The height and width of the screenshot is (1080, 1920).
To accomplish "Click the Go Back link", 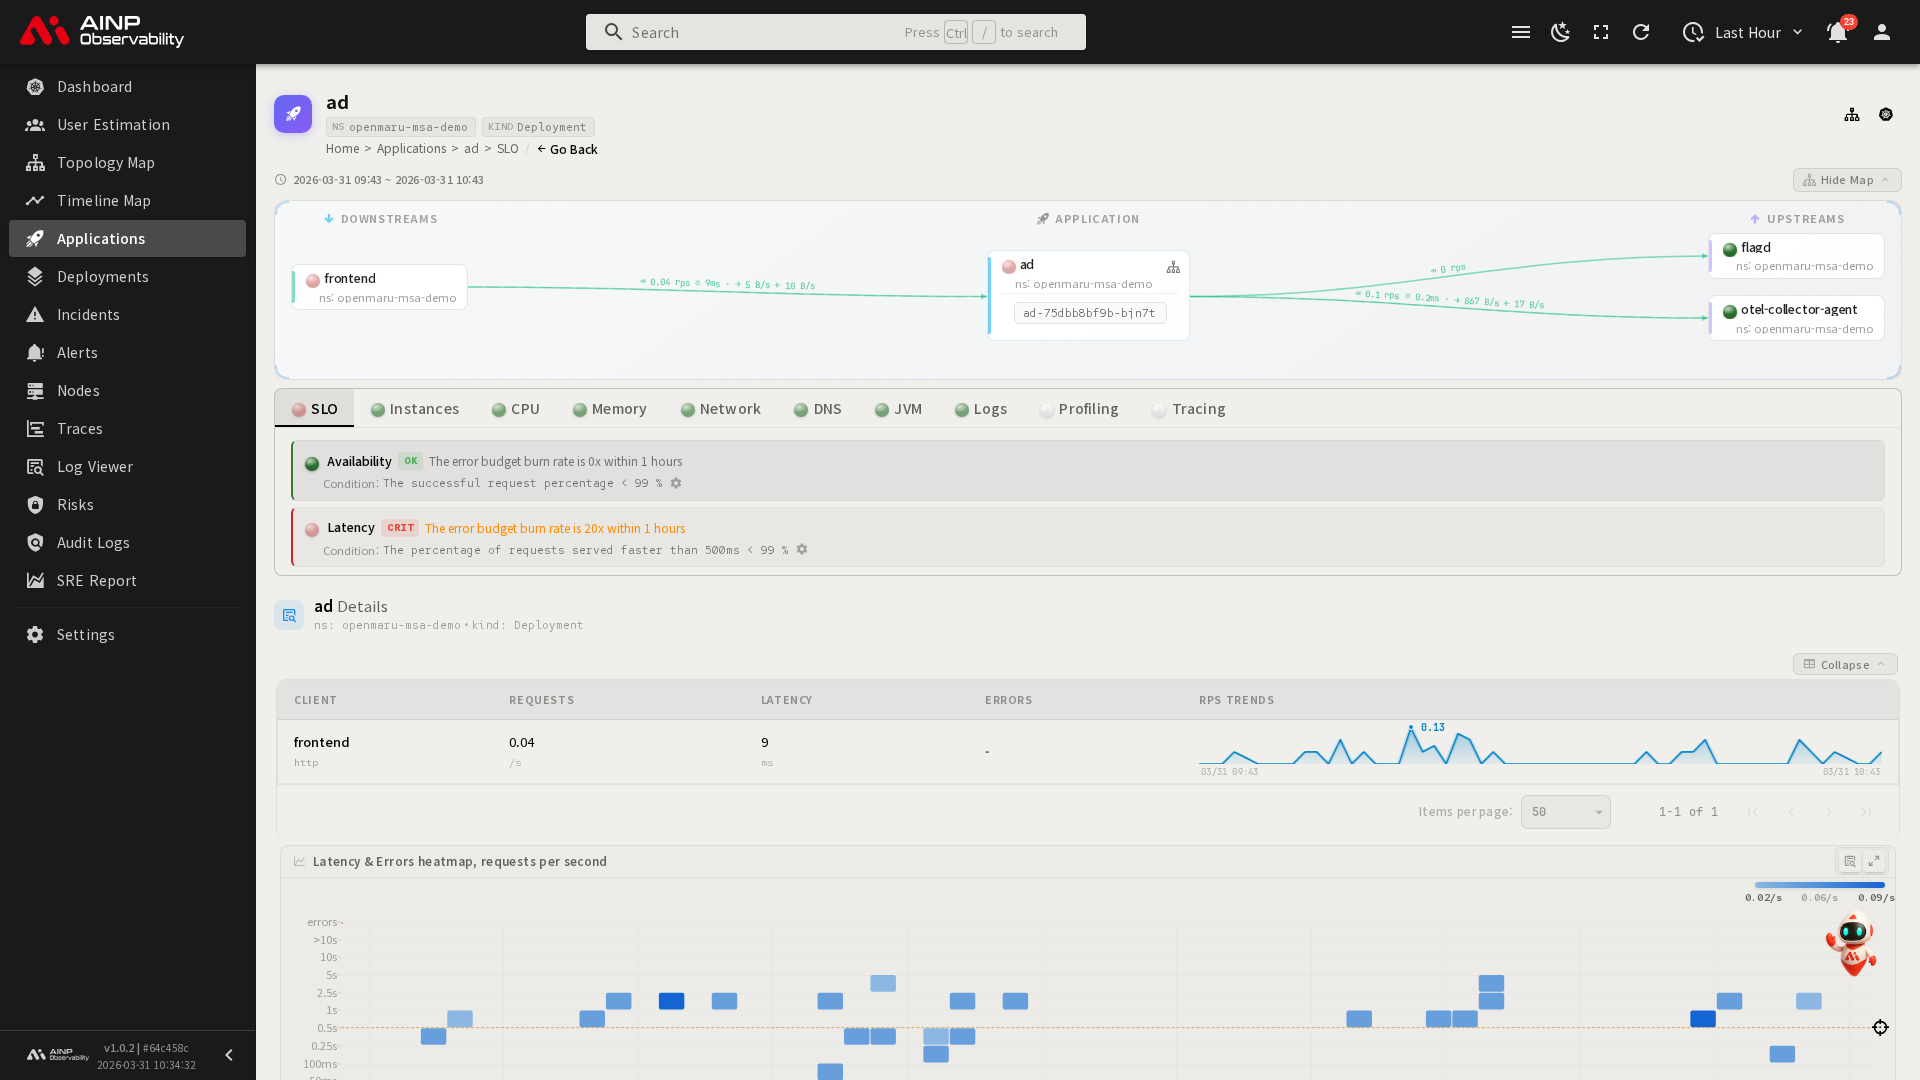I will click(x=567, y=149).
